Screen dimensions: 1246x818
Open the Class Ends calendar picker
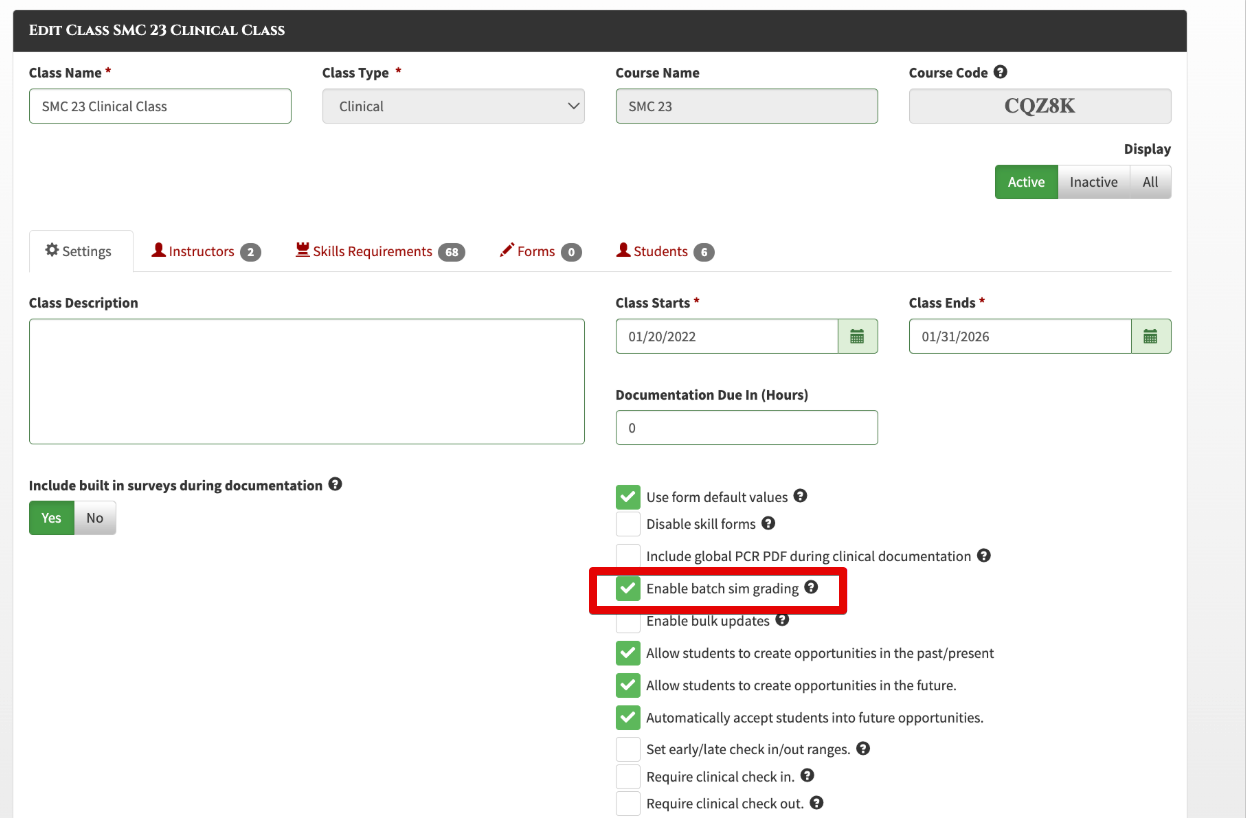pos(1150,337)
